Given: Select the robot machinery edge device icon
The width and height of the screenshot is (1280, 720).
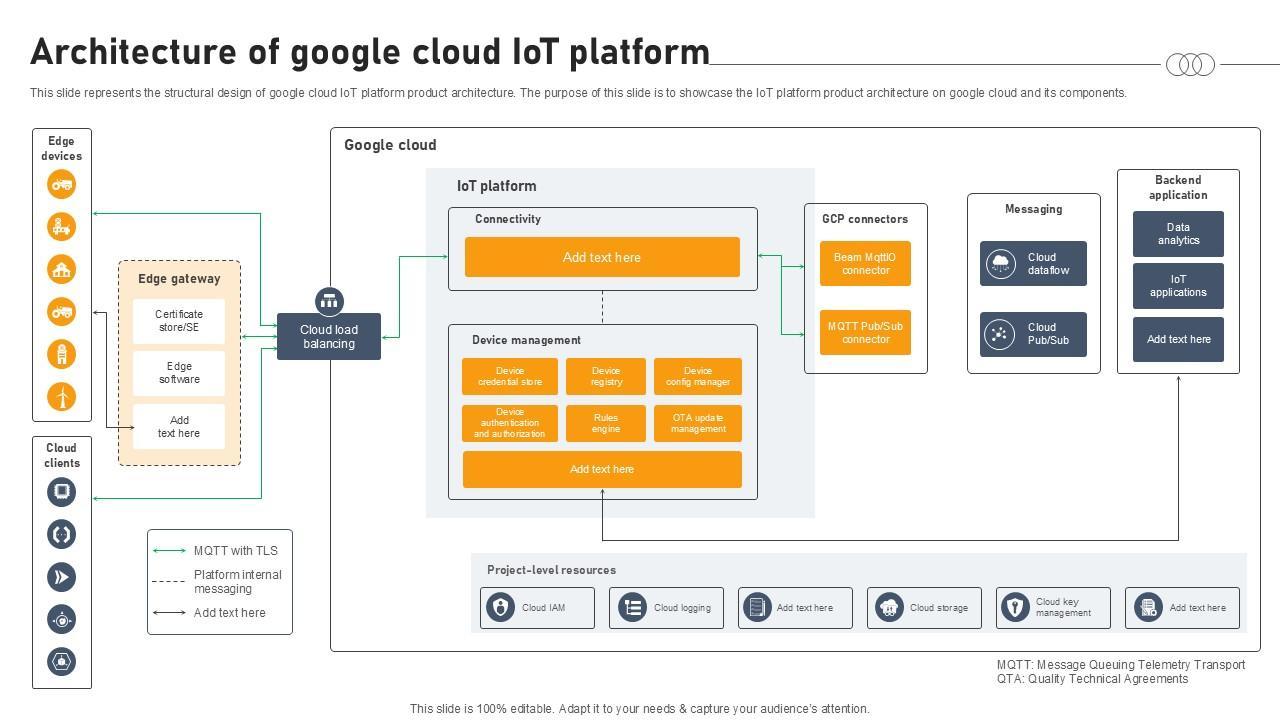Looking at the screenshot, I should (x=62, y=227).
